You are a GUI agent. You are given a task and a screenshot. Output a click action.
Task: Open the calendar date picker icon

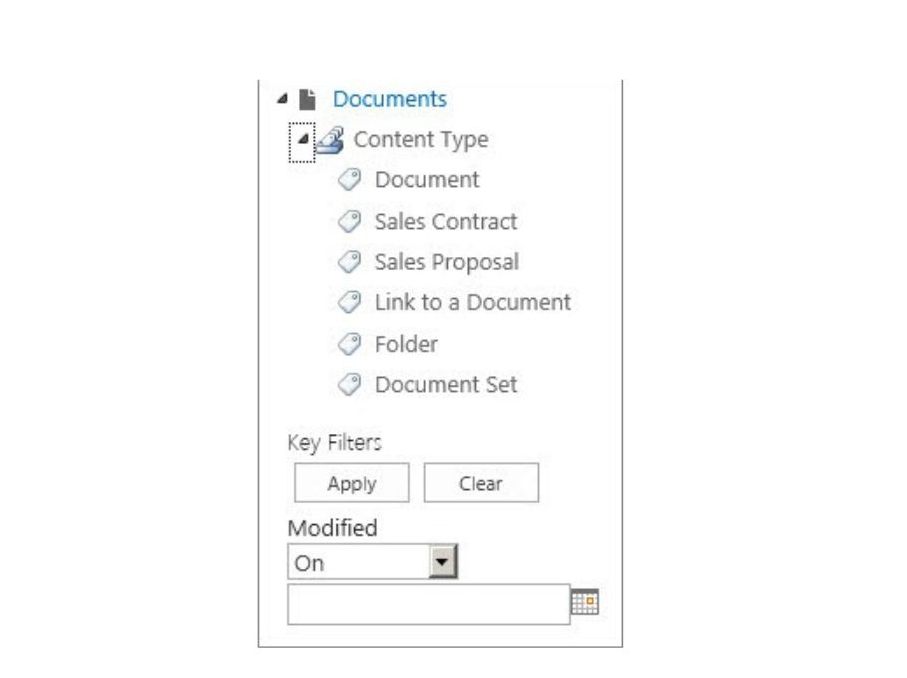pyautogui.click(x=585, y=602)
